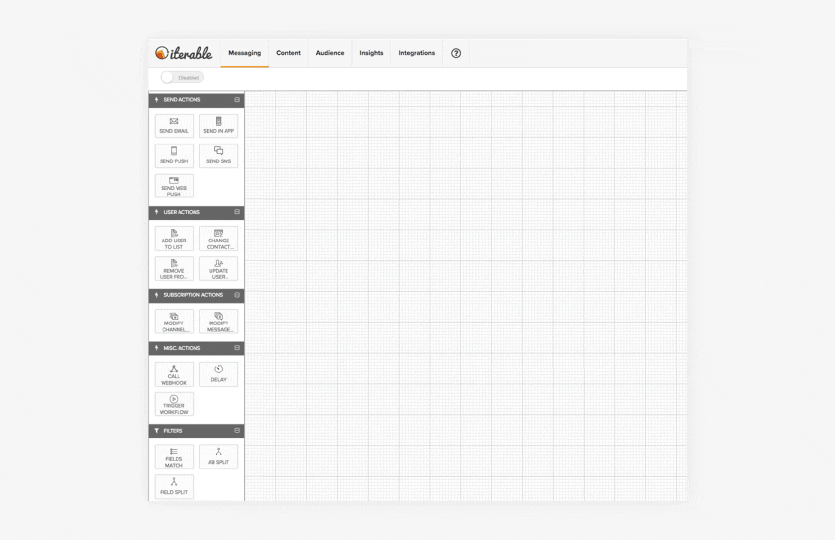Choose the Delay action
Screen dimensions: 835x540
coord(218,374)
